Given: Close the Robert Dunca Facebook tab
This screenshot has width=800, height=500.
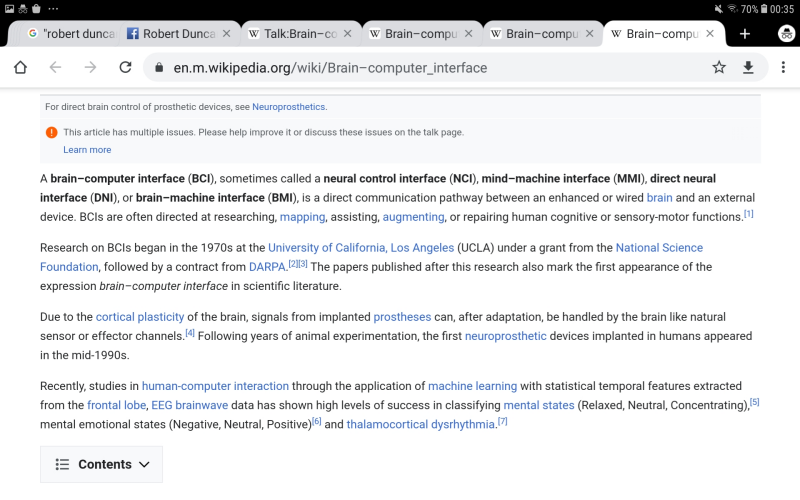Looking at the screenshot, I should coord(227,34).
